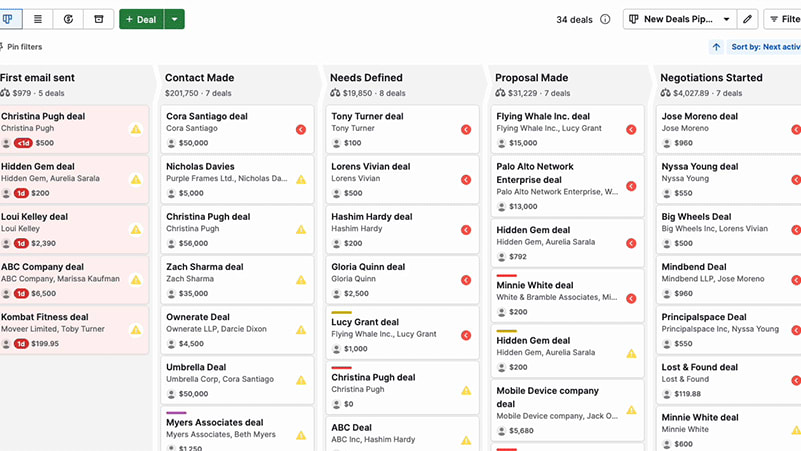Click Pin filters
This screenshot has width=801, height=451.
pyautogui.click(x=21, y=47)
